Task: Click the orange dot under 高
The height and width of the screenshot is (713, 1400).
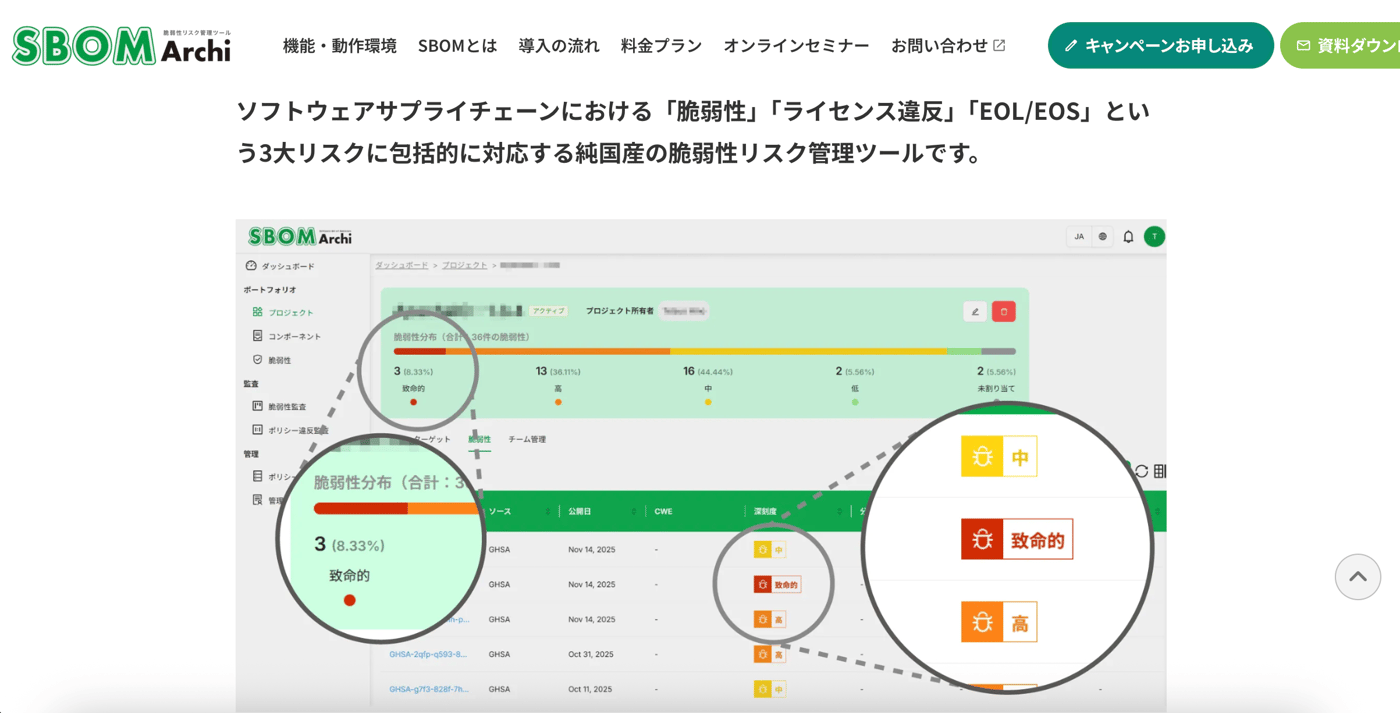Action: [x=558, y=402]
